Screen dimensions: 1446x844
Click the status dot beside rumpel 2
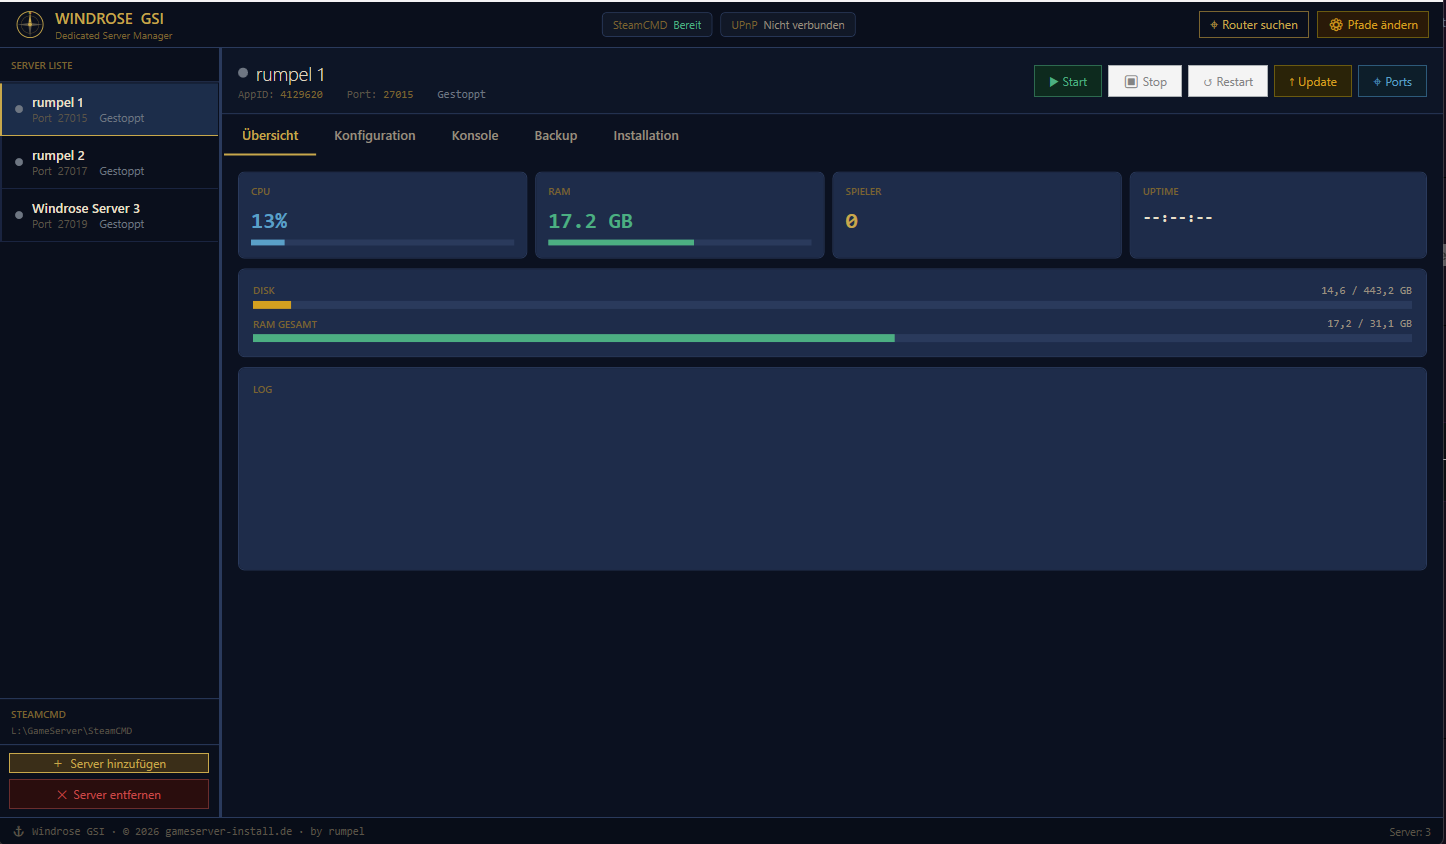(x=19, y=162)
